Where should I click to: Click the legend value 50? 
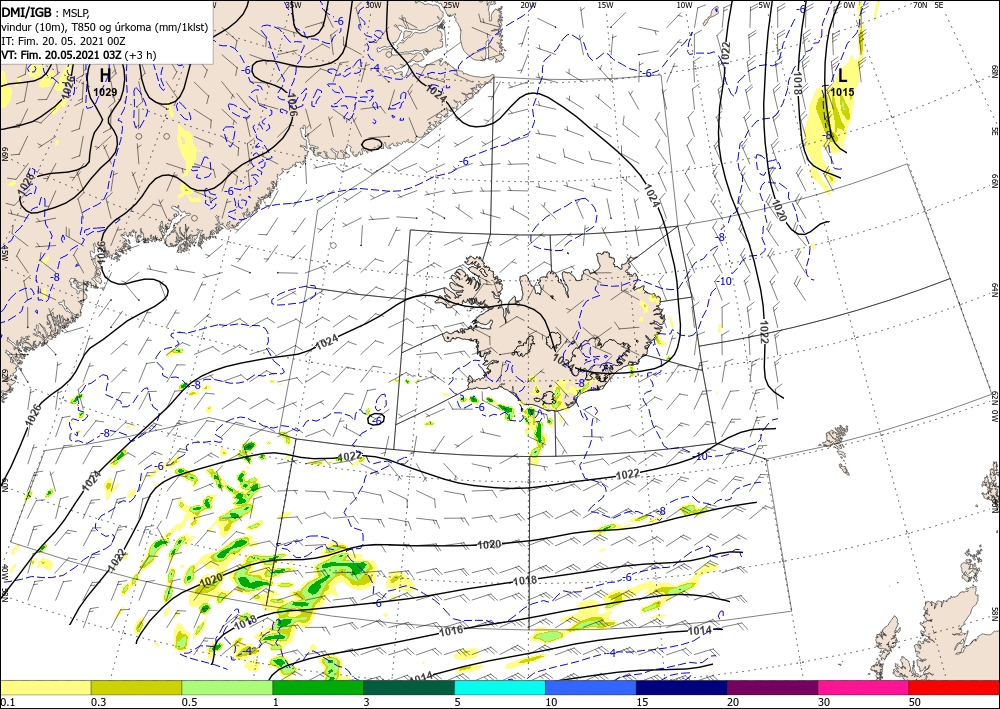click(915, 702)
